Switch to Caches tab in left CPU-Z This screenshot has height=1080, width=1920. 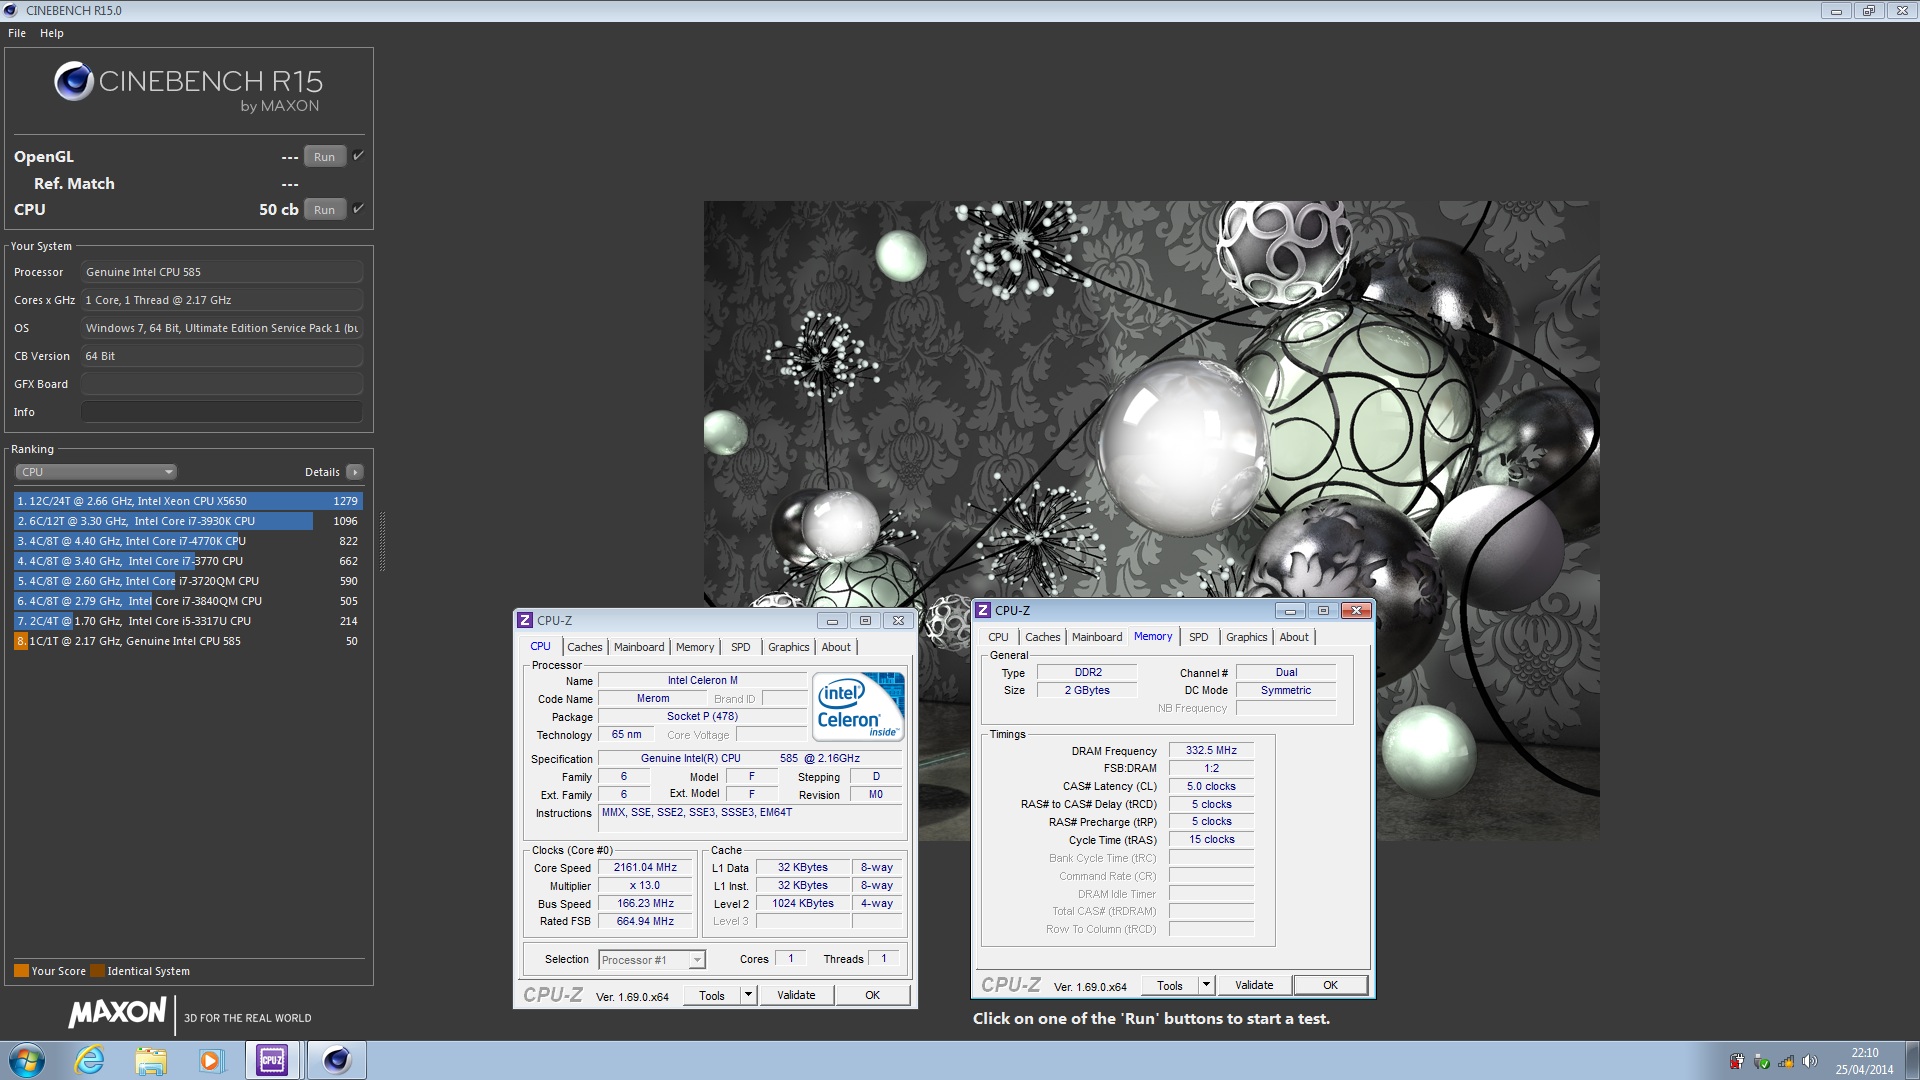coord(585,647)
